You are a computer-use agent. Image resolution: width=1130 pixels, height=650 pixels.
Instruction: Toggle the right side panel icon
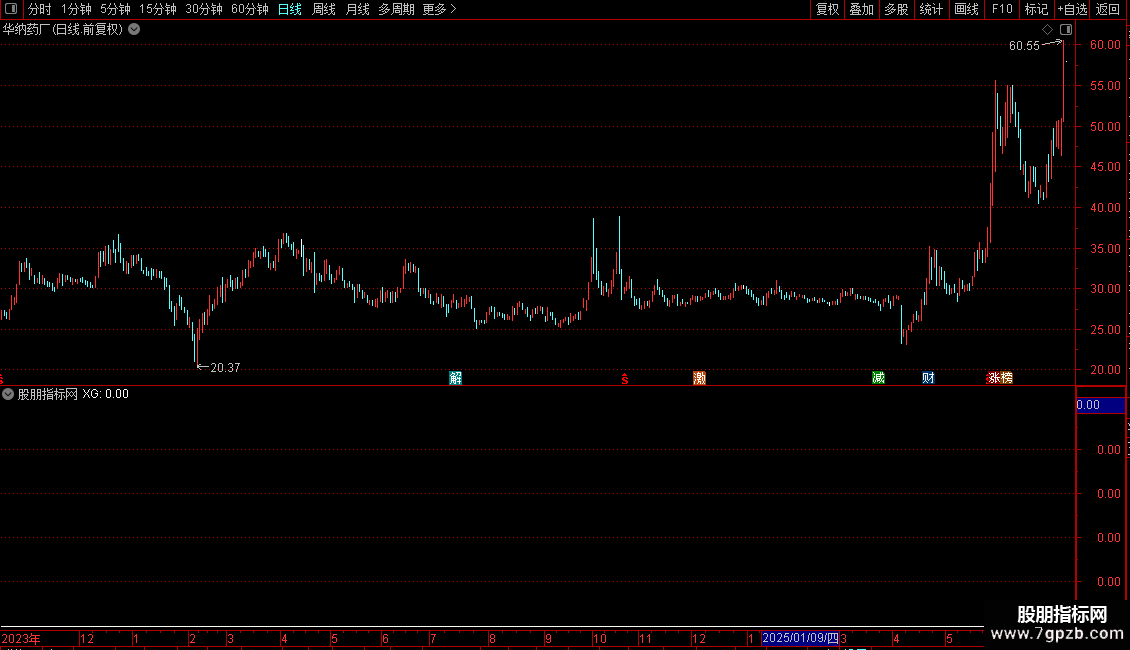click(1066, 30)
